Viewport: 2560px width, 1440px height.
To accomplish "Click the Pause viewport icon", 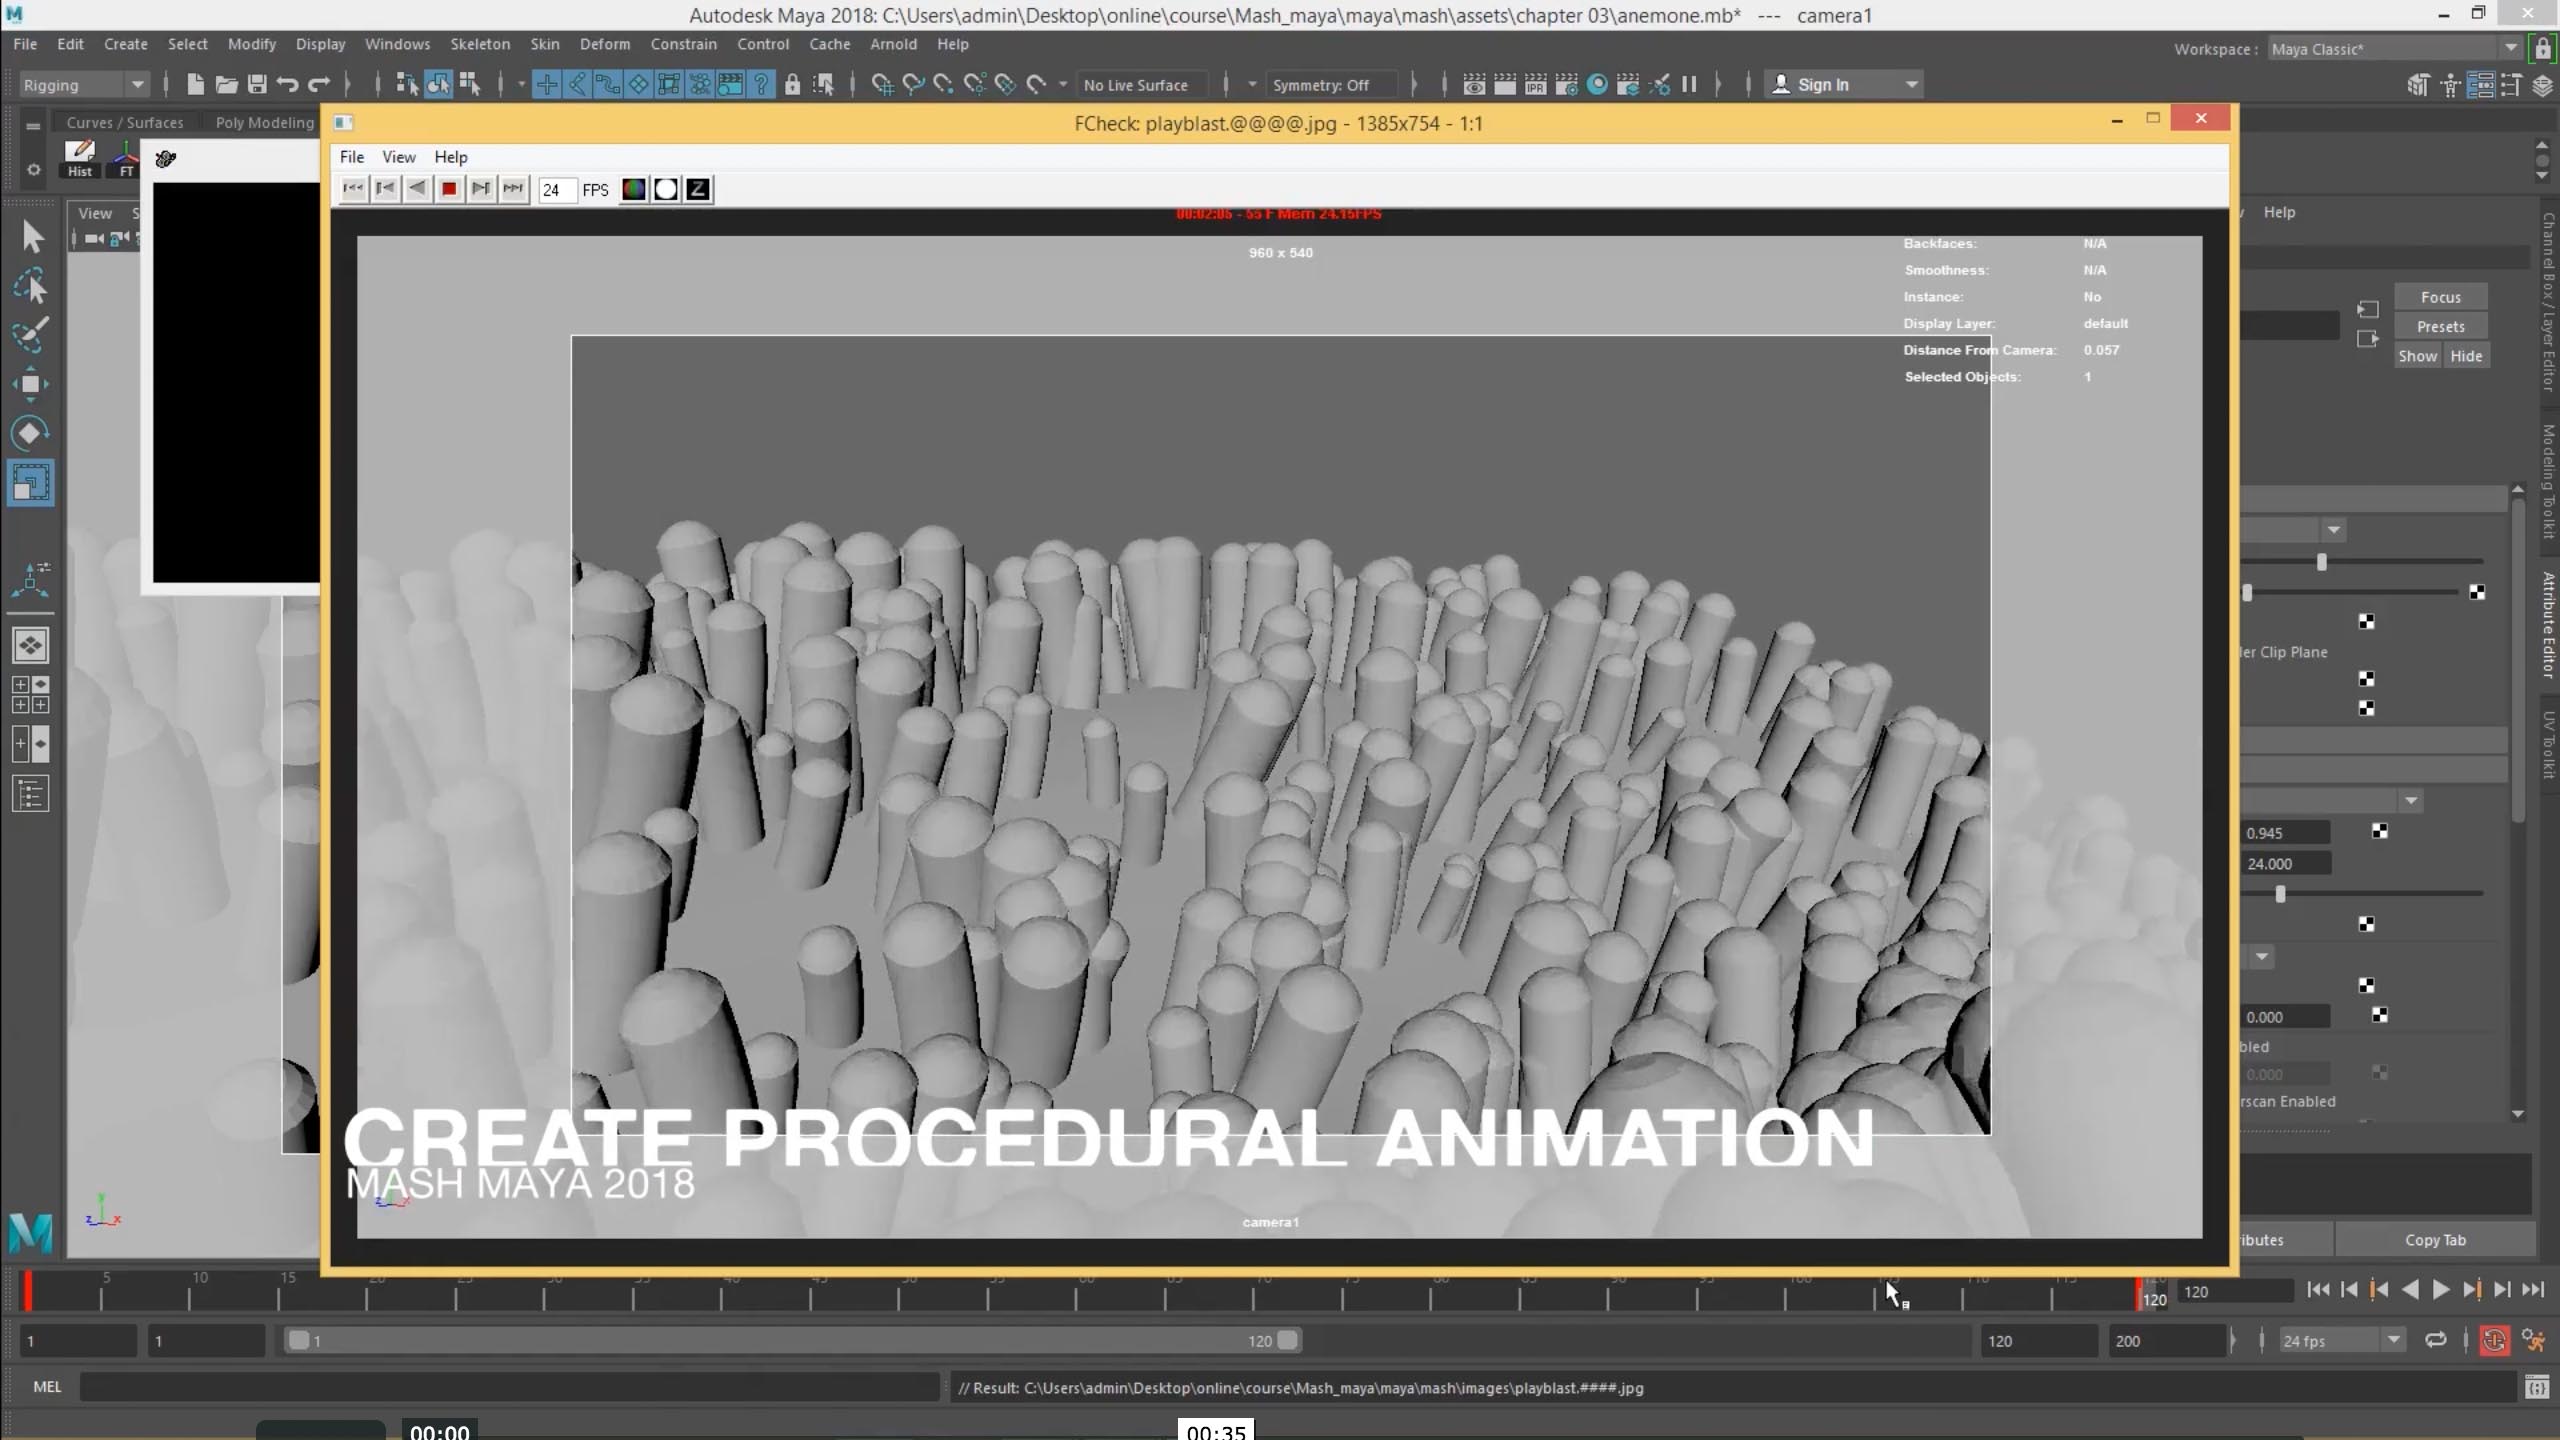I will point(1689,85).
